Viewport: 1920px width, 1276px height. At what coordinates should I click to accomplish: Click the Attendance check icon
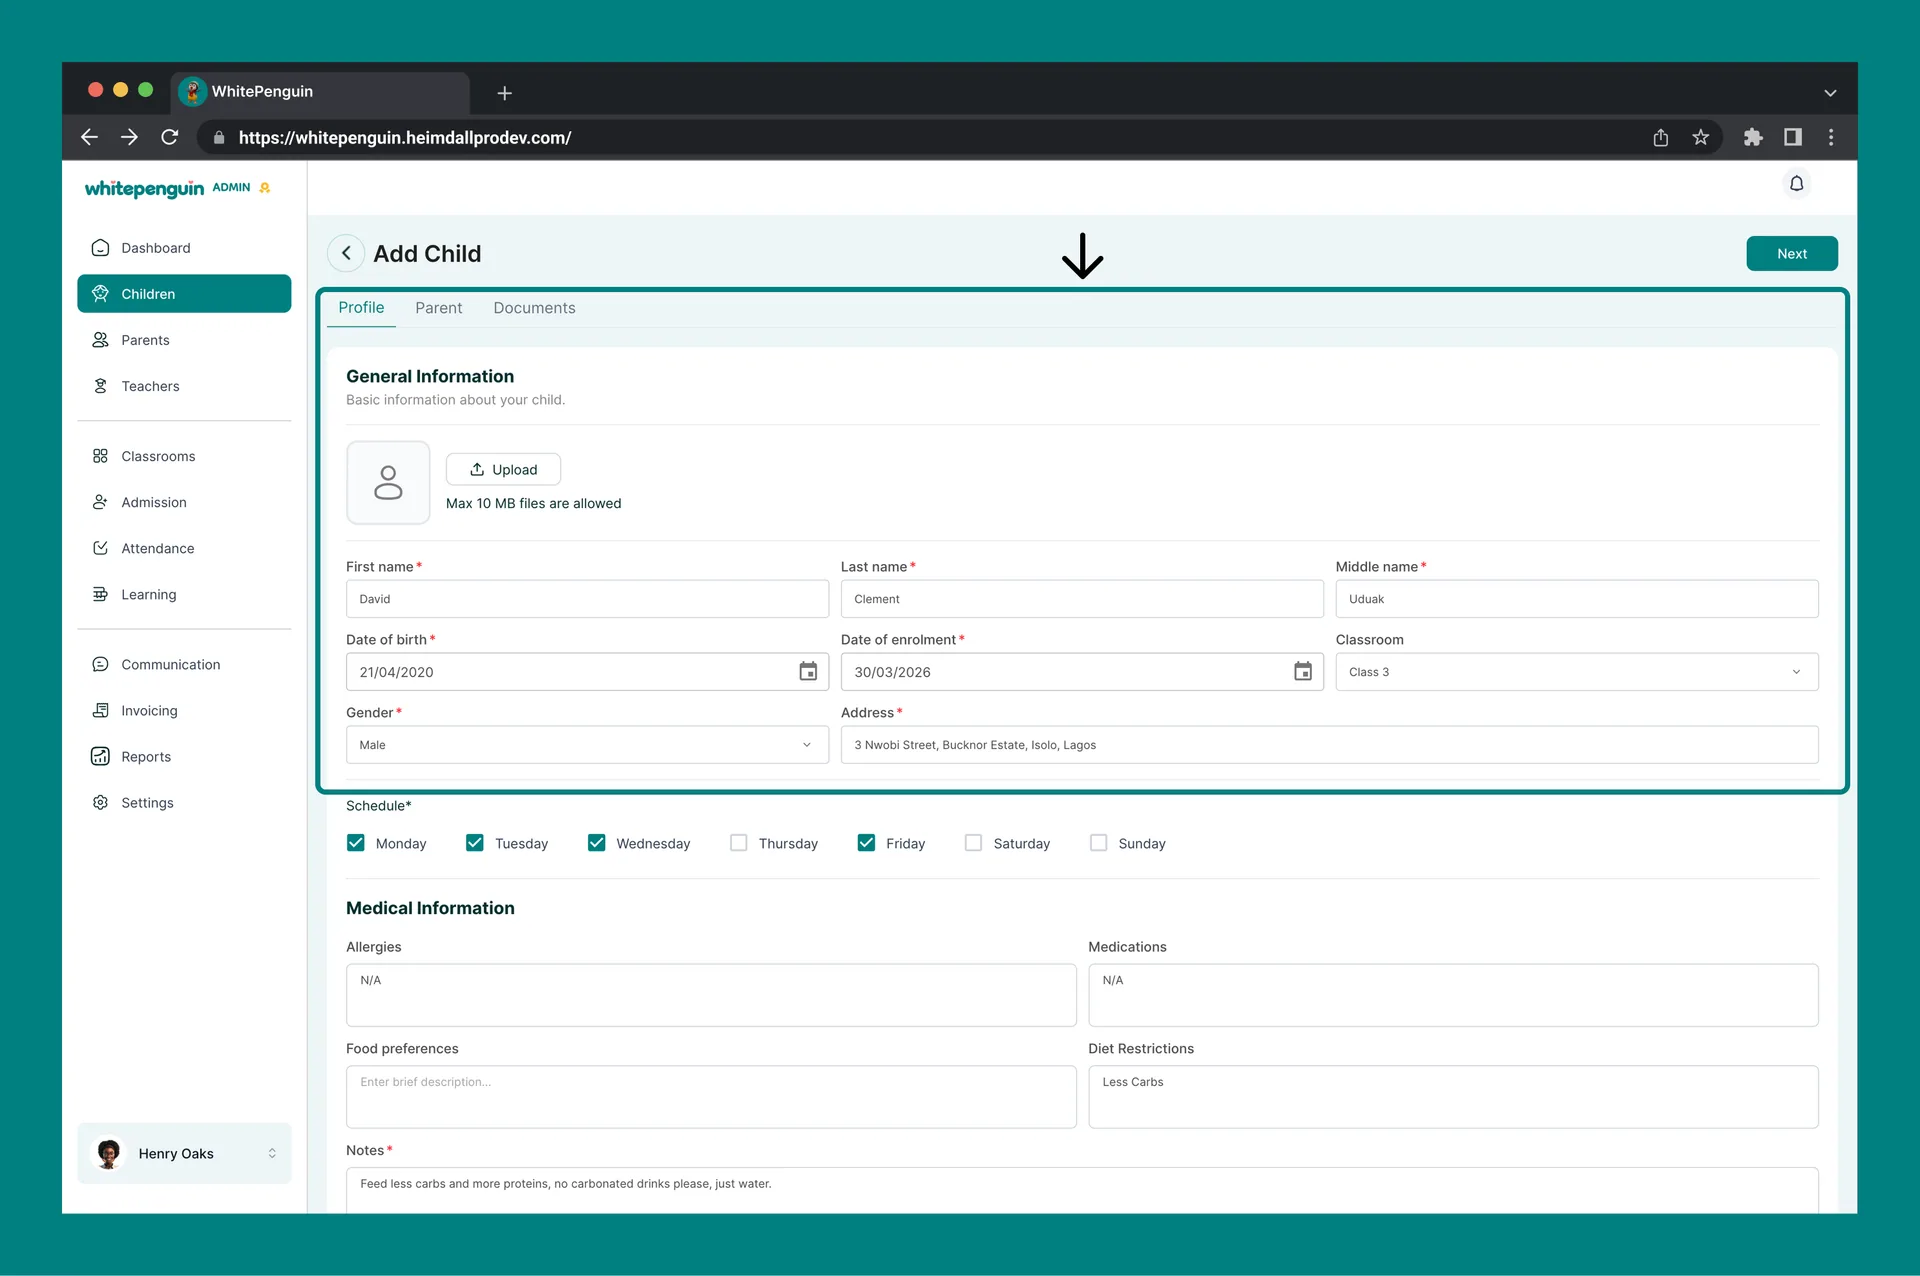[100, 548]
